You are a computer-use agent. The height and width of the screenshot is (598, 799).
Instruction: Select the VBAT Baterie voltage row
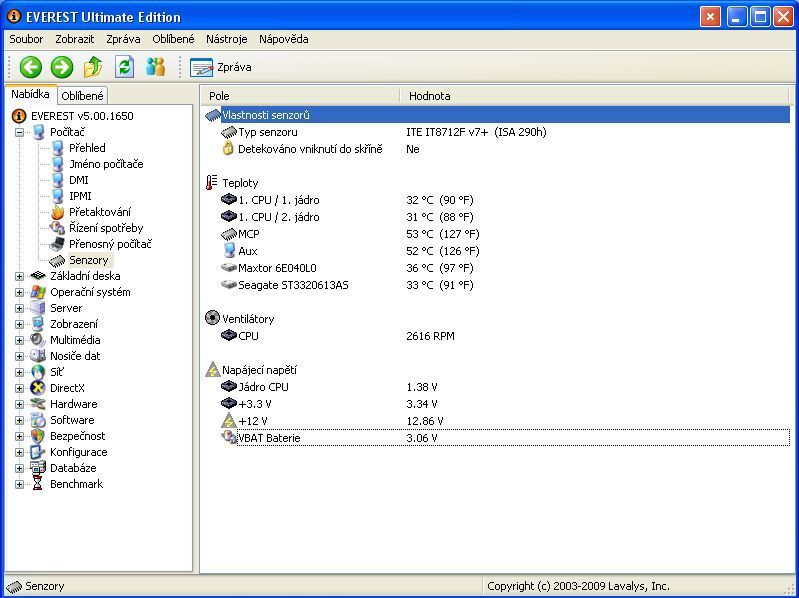point(268,438)
